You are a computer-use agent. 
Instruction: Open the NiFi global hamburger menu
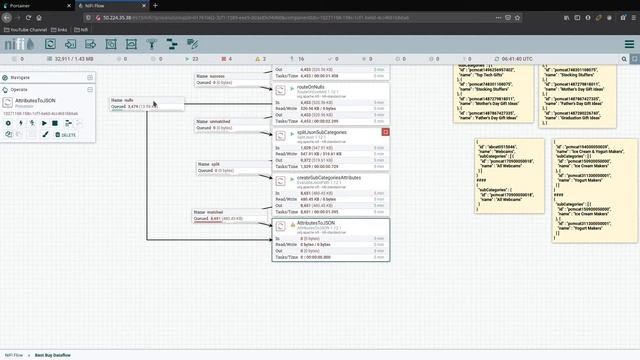click(629, 44)
